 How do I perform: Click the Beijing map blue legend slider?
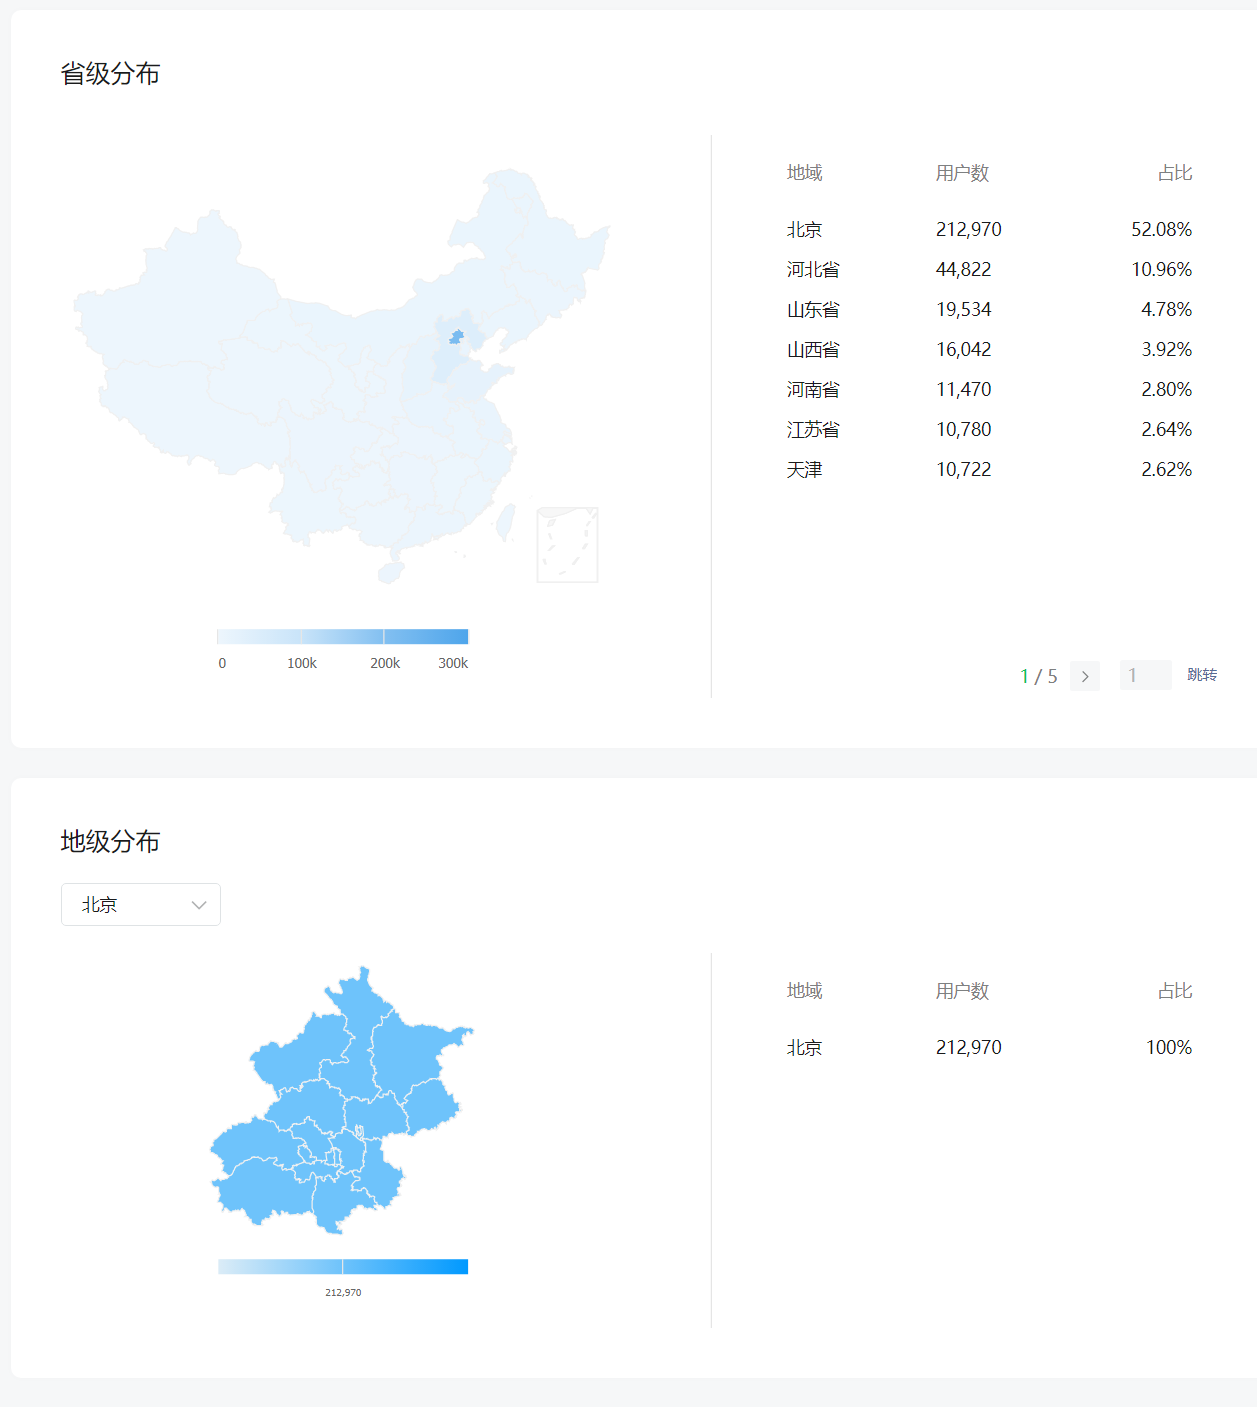pyautogui.click(x=343, y=1267)
